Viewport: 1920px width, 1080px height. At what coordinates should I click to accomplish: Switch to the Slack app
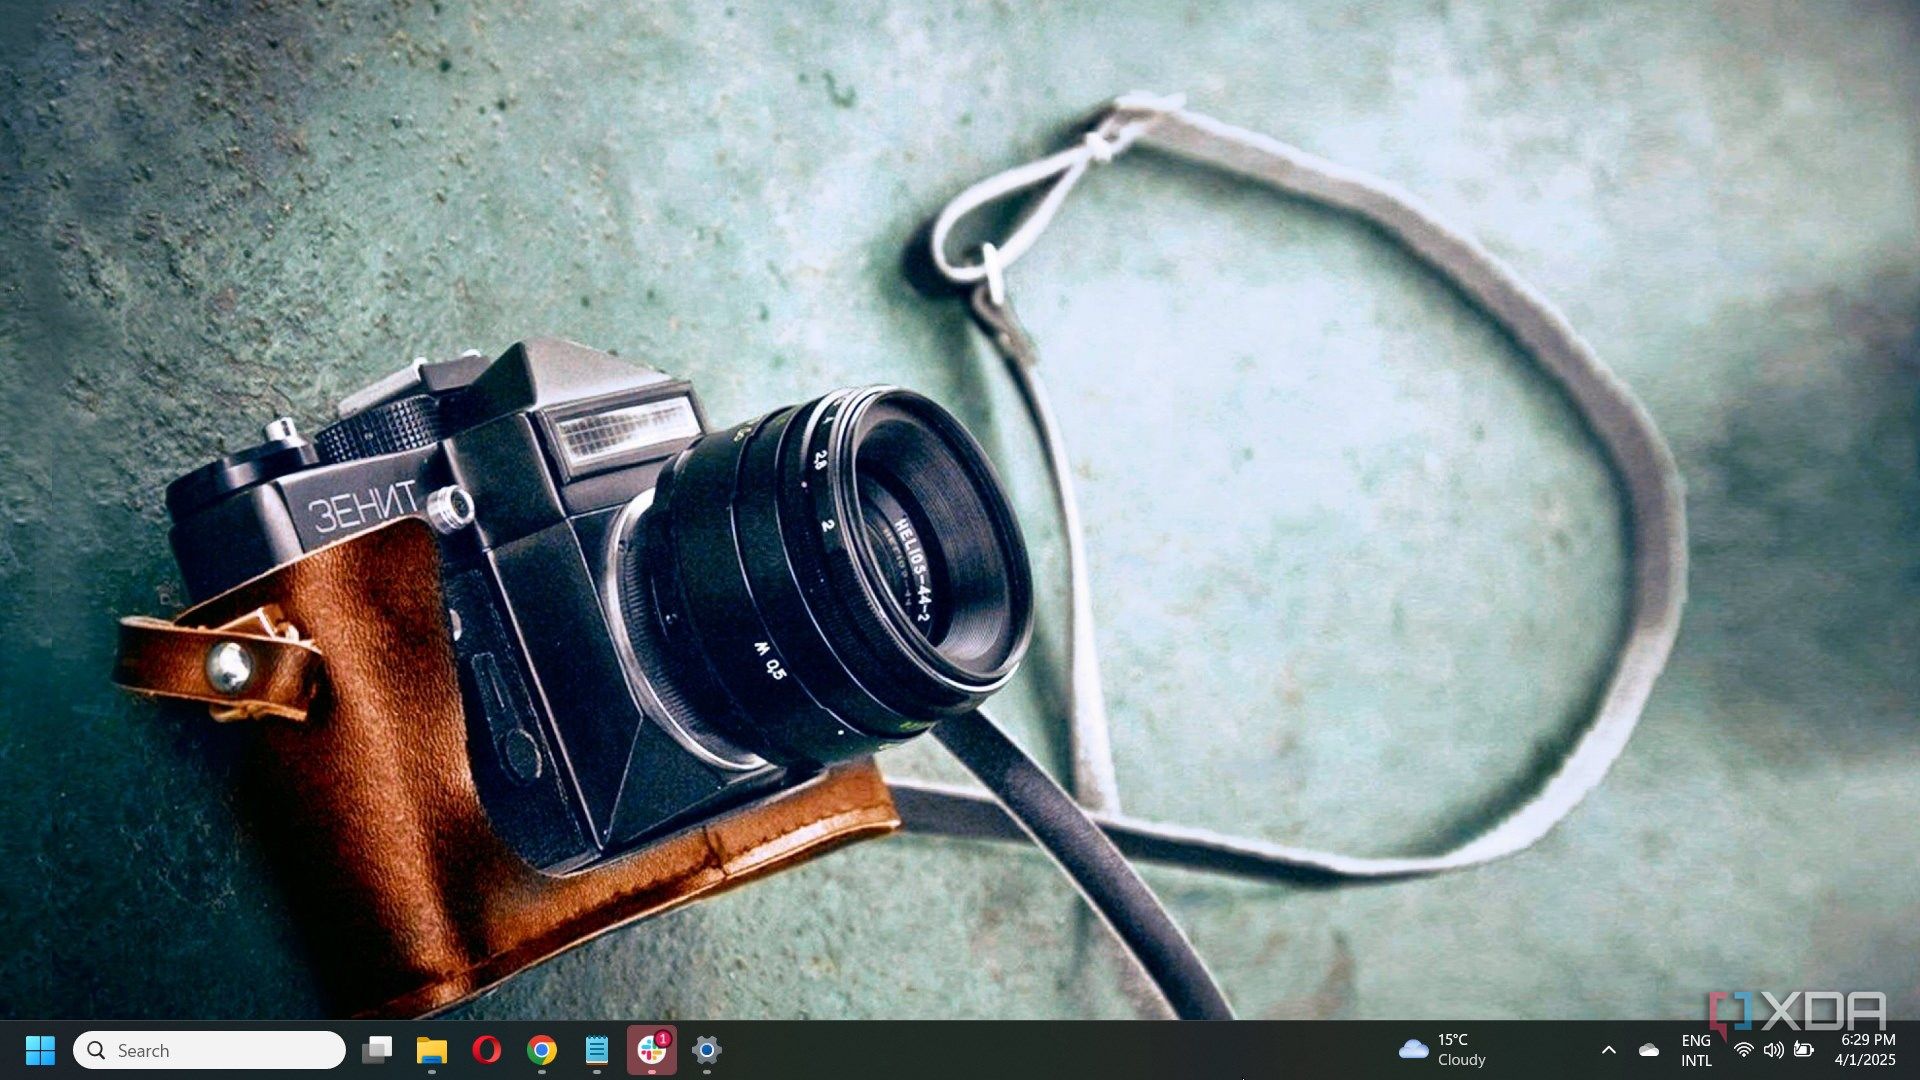click(652, 1050)
